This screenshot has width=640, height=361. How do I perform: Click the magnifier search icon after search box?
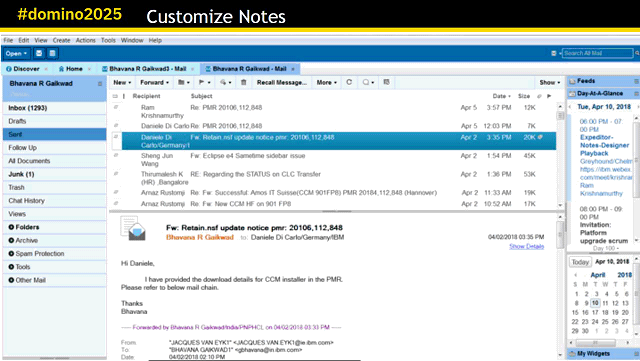tap(637, 53)
